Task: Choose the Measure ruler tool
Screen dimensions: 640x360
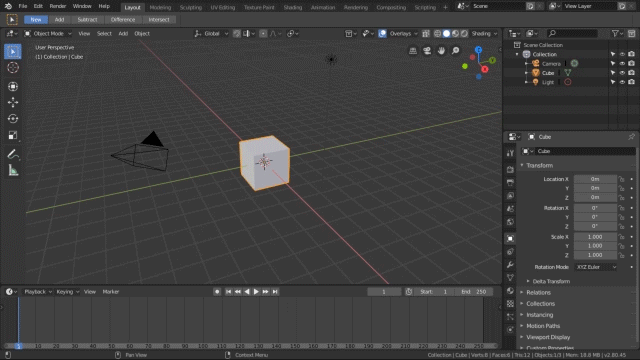Action: (13, 171)
